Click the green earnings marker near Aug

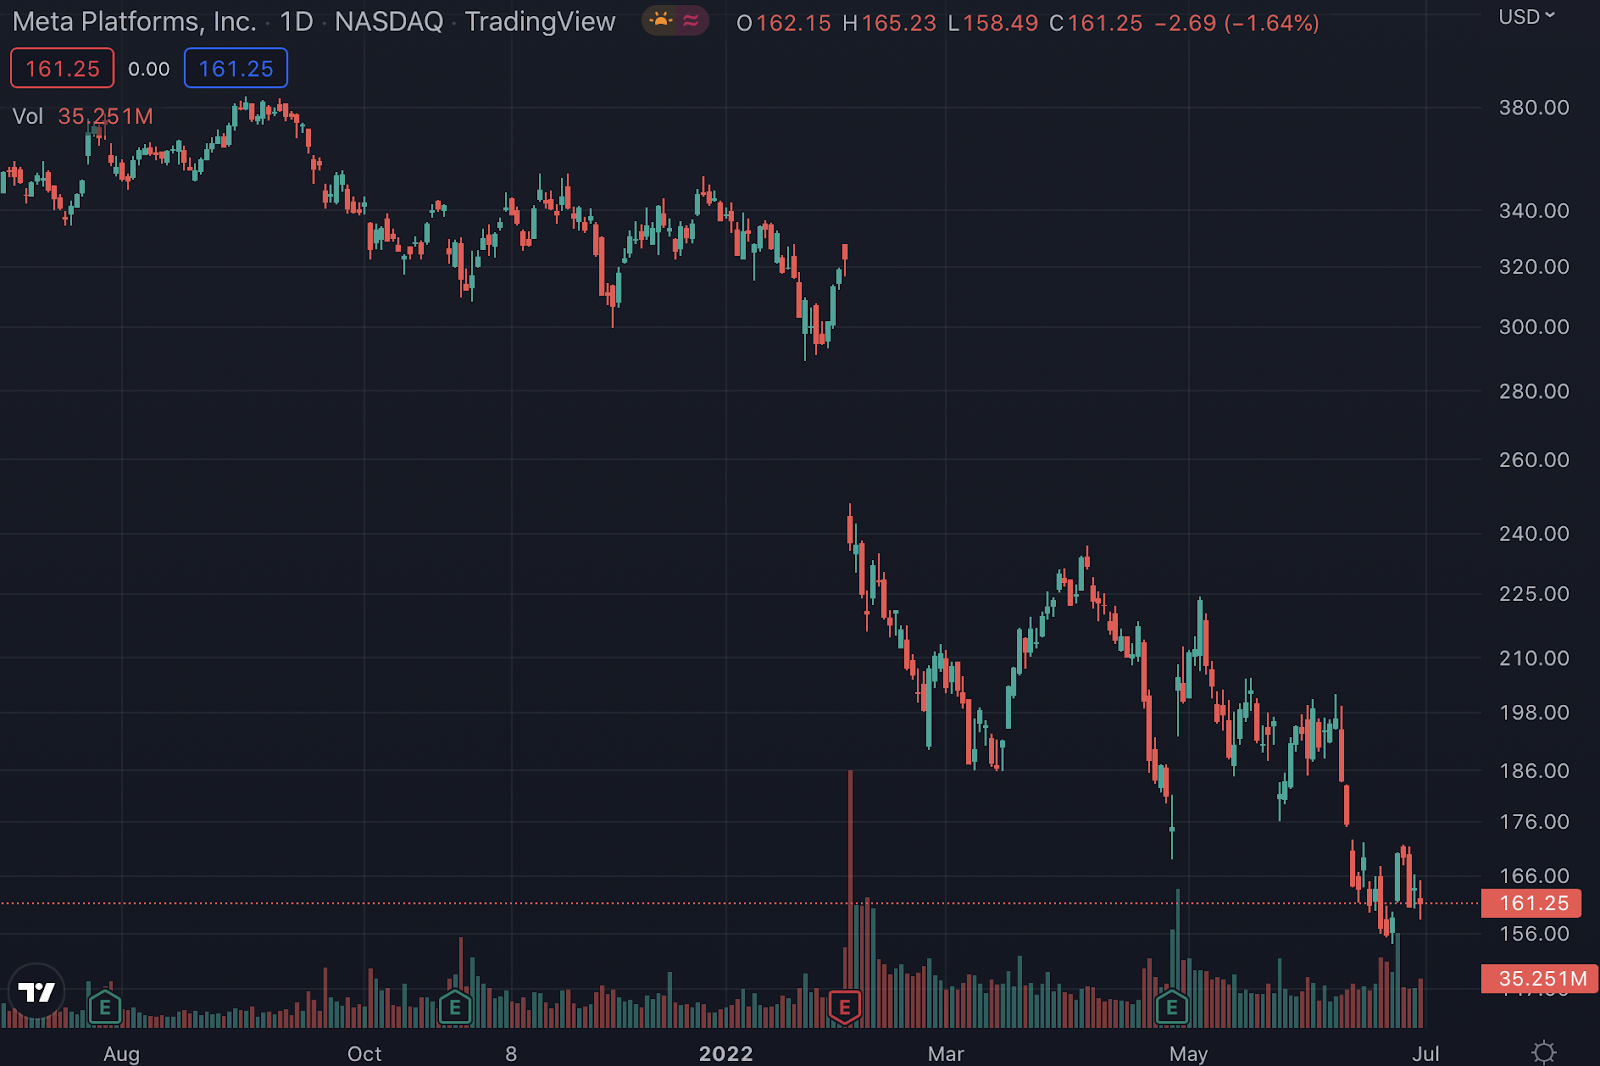105,1007
